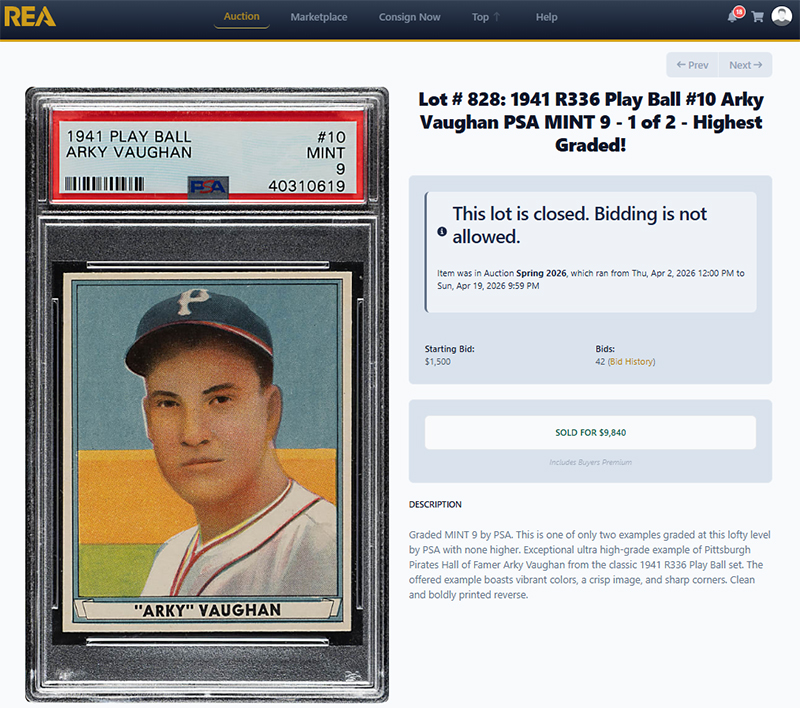Open Consign Now in navigation
This screenshot has height=708, width=800.
[409, 17]
